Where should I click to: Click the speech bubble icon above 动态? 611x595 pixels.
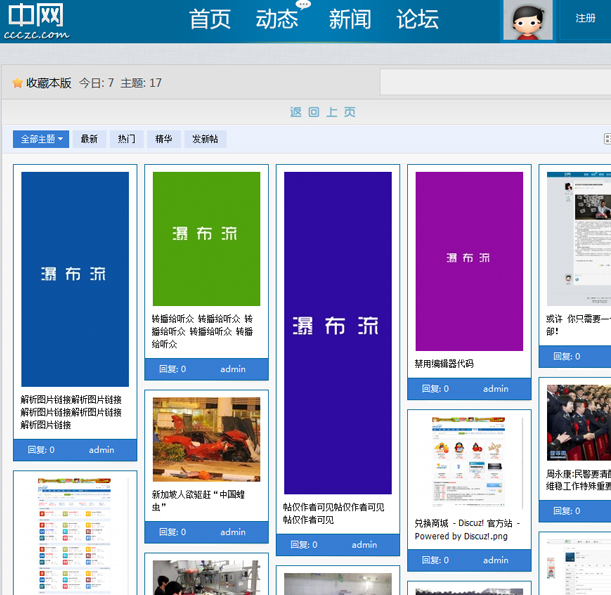click(x=303, y=5)
